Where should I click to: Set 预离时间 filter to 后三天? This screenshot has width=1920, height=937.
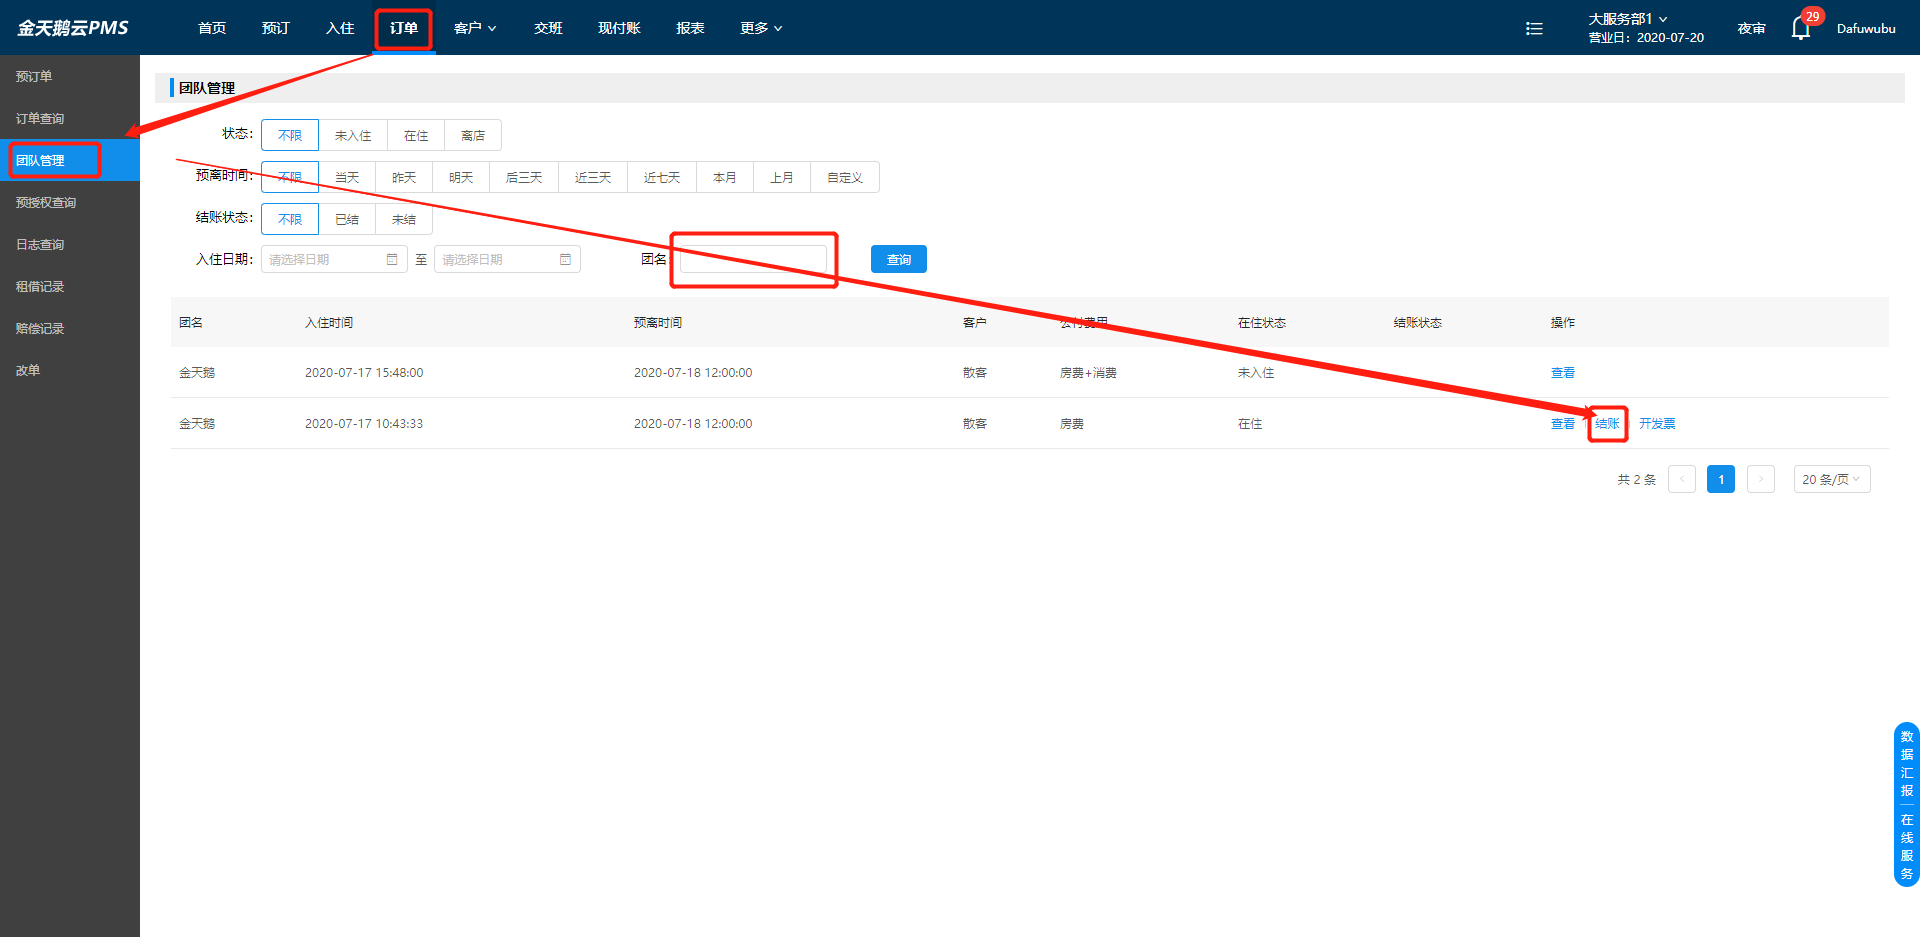pyautogui.click(x=524, y=178)
